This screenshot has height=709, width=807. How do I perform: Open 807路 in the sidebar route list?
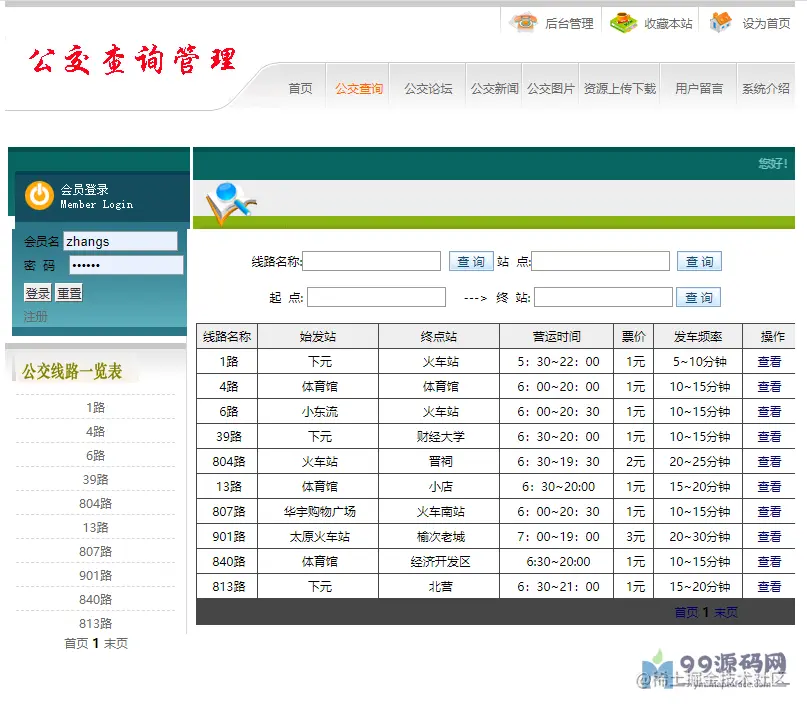pyautogui.click(x=95, y=552)
